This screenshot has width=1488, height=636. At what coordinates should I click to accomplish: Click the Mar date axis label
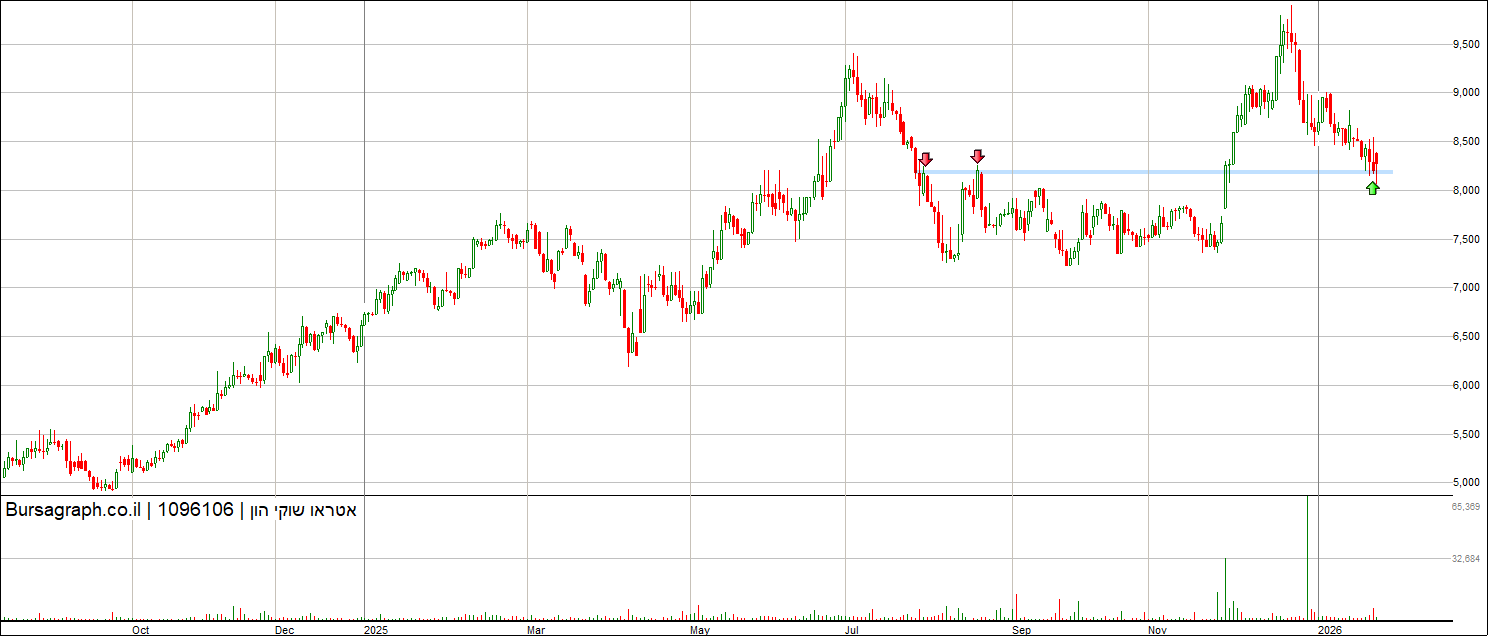click(536, 630)
